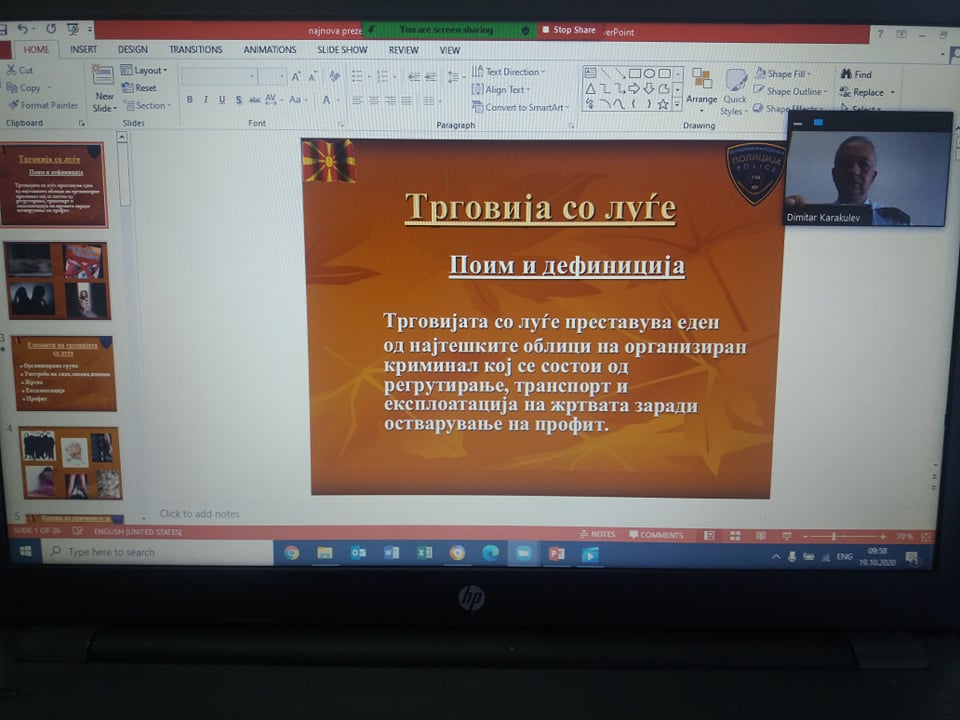Toggle text Shadow formatting
This screenshot has height=720, width=960.
tap(238, 100)
